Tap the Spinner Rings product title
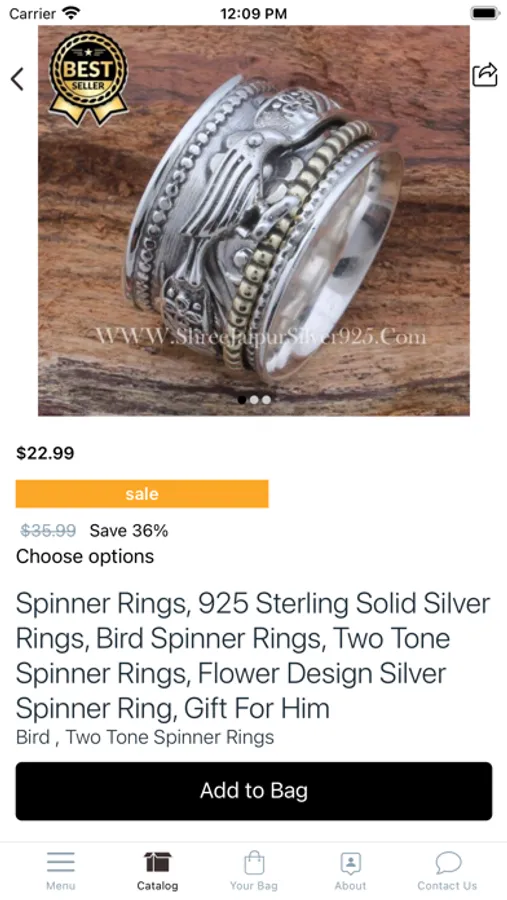Screen dimensions: 507x900 tap(253, 655)
